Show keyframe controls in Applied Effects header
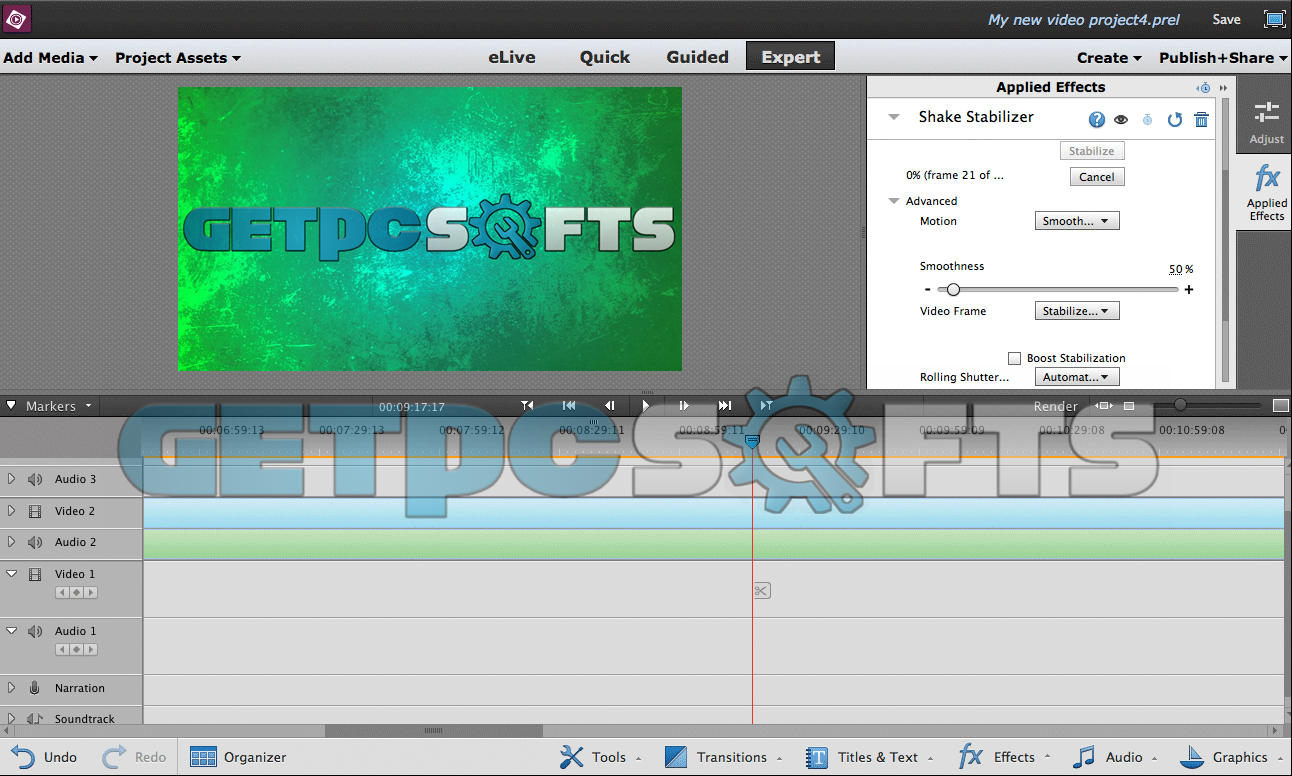This screenshot has width=1292, height=776. tap(1204, 88)
